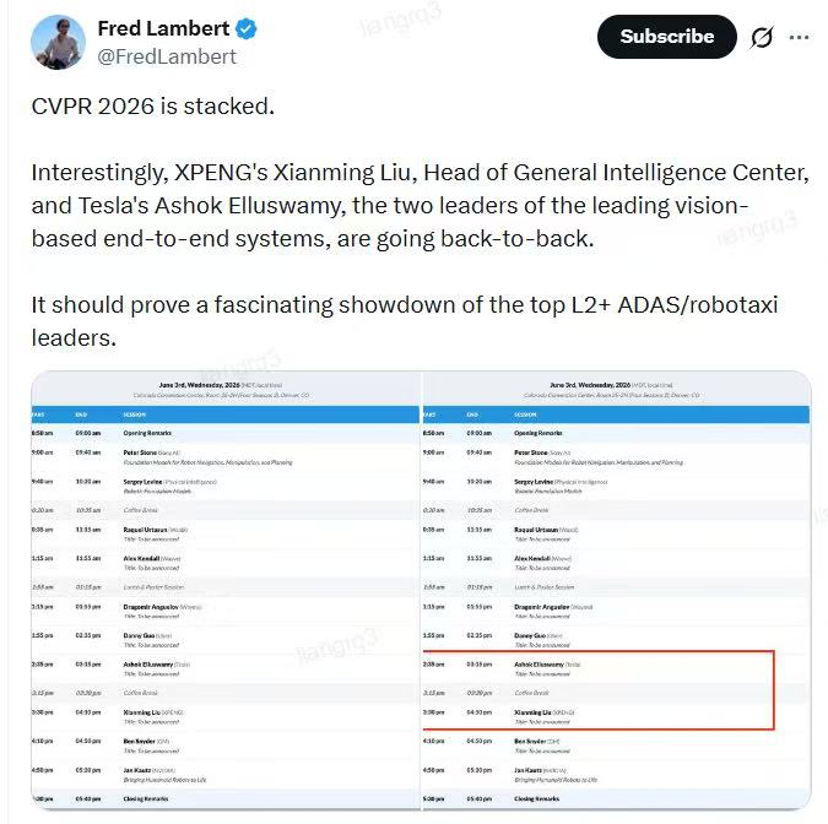Click the Raquel Urtasun row in right schedule
The width and height of the screenshot is (828, 824).
[x=616, y=534]
